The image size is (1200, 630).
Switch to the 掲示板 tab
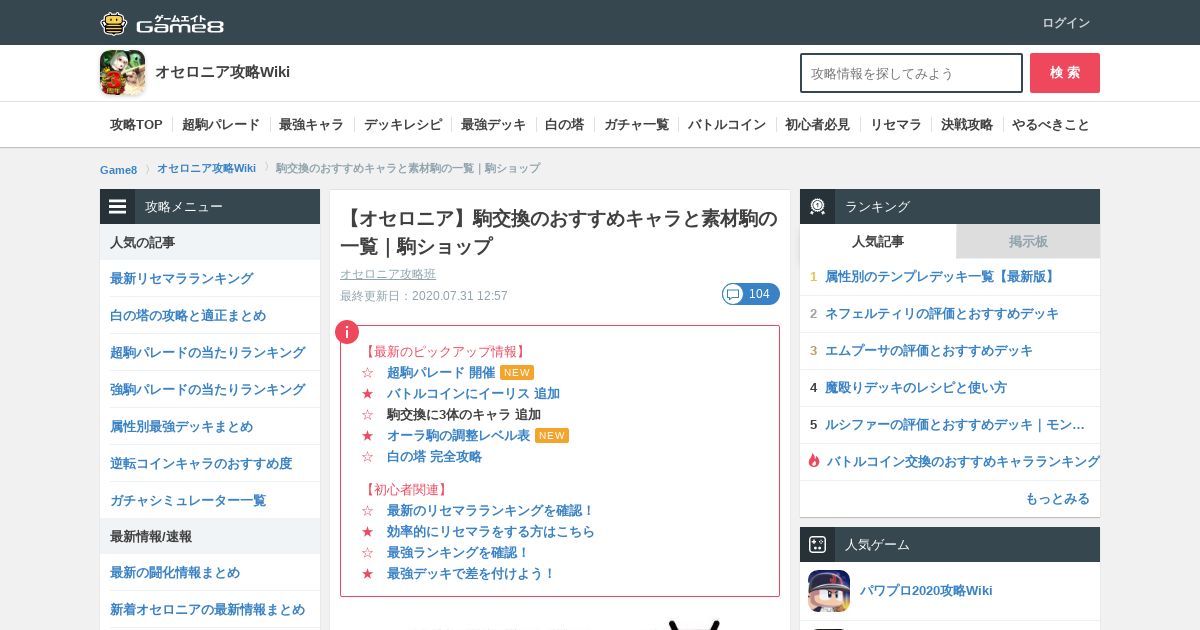[x=1028, y=241]
